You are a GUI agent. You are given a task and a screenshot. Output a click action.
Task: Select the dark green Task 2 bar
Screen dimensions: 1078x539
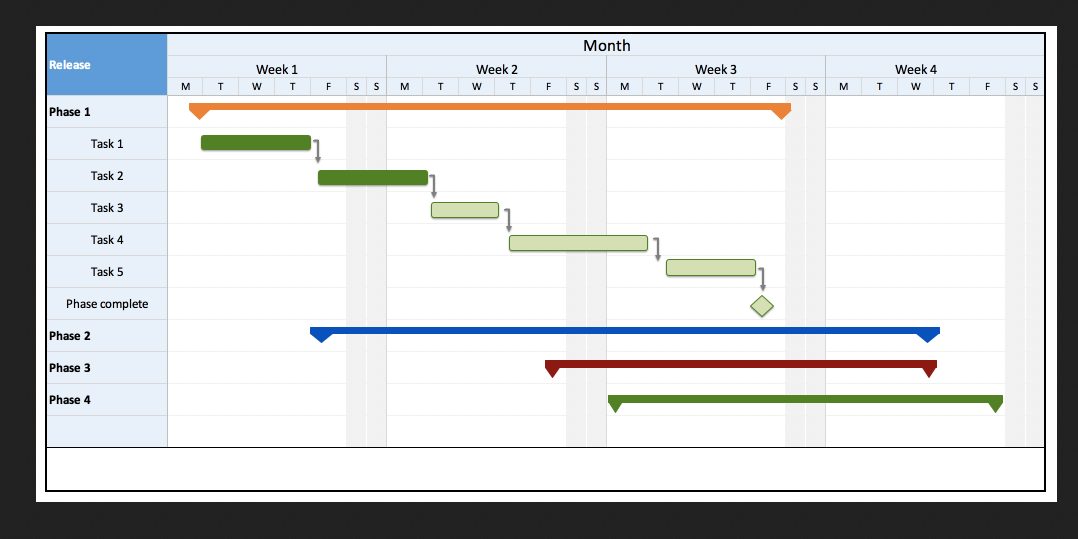pyautogui.click(x=373, y=177)
